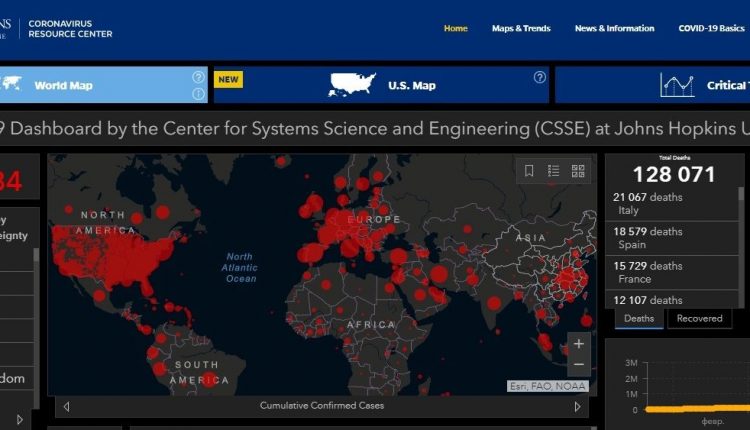Image resolution: width=750 pixels, height=430 pixels.
Task: Click the info icon on World Map tab
Action: click(198, 94)
